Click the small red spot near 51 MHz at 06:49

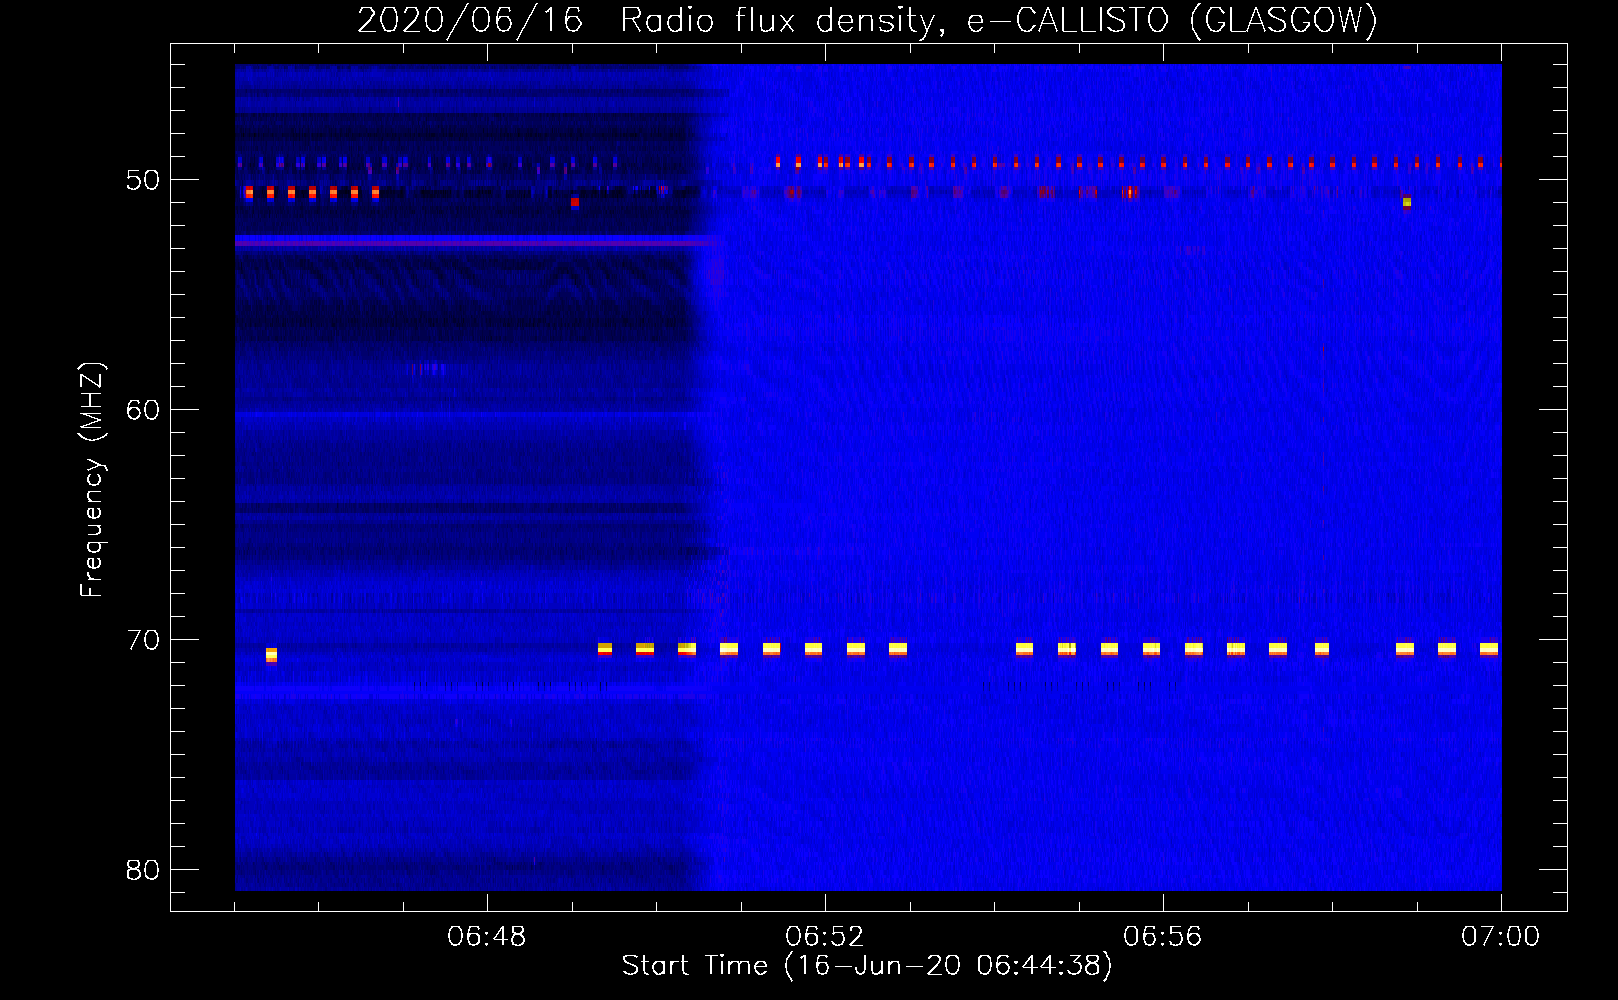575,202
